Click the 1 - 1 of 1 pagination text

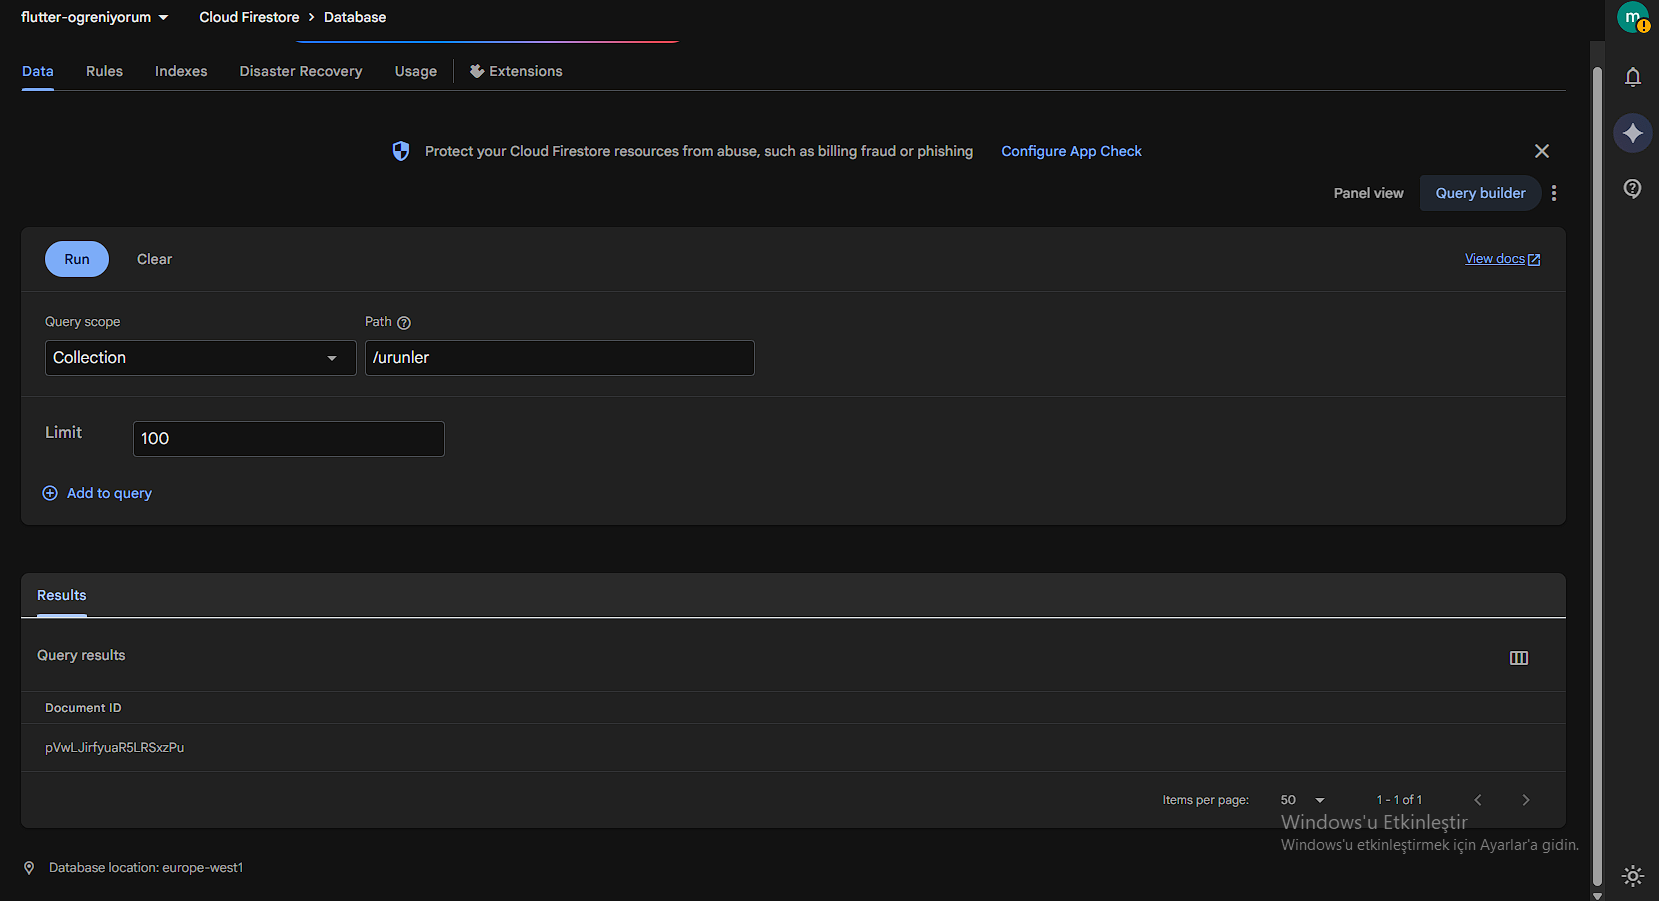pos(1399,800)
